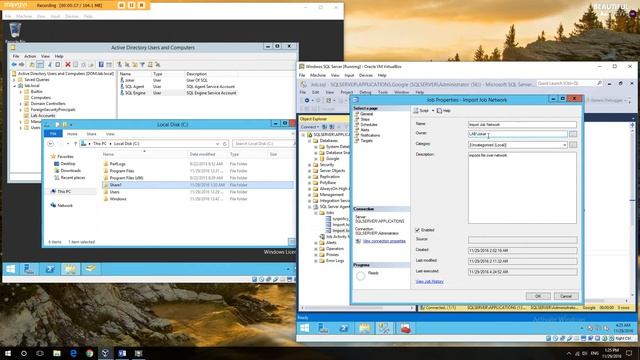Expand the Security node in Object Explorer
Viewport: 640px width, 360px height.
(309, 164)
